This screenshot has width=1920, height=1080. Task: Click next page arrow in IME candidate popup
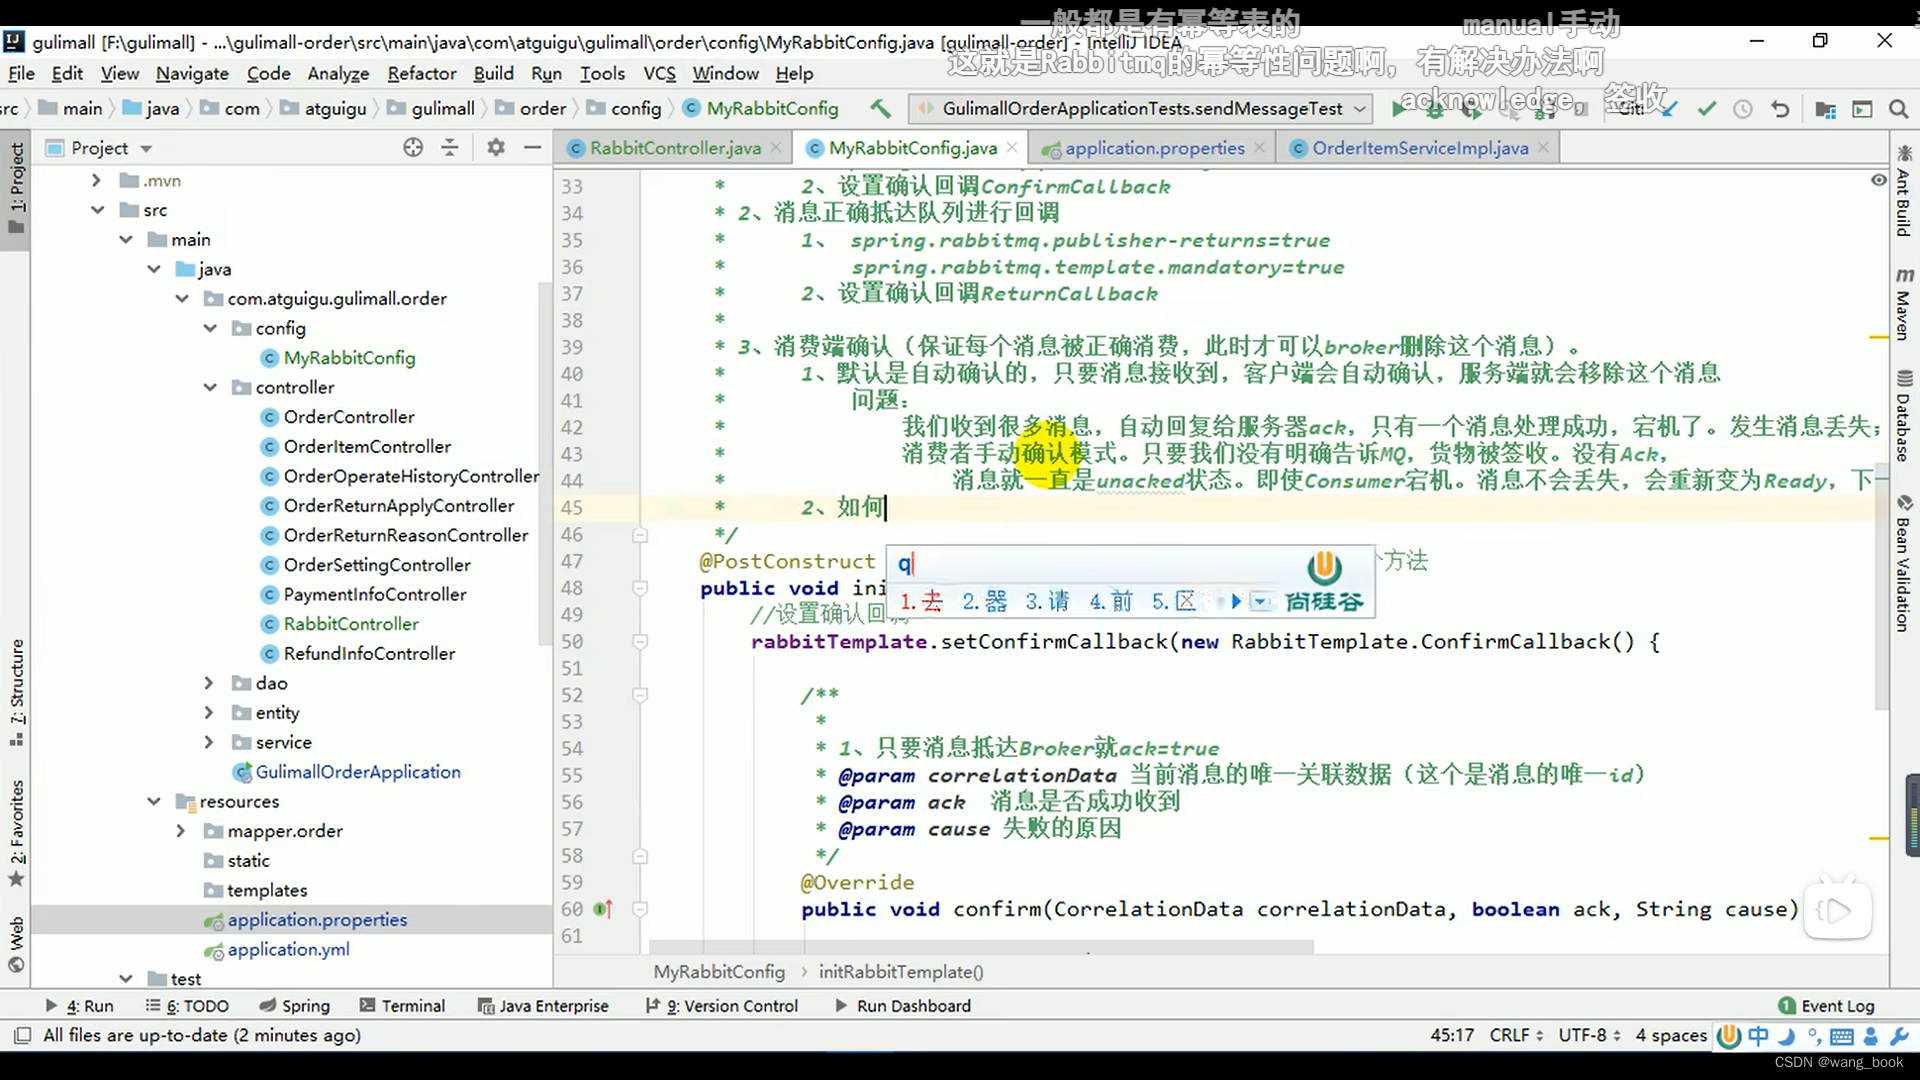click(x=1236, y=602)
